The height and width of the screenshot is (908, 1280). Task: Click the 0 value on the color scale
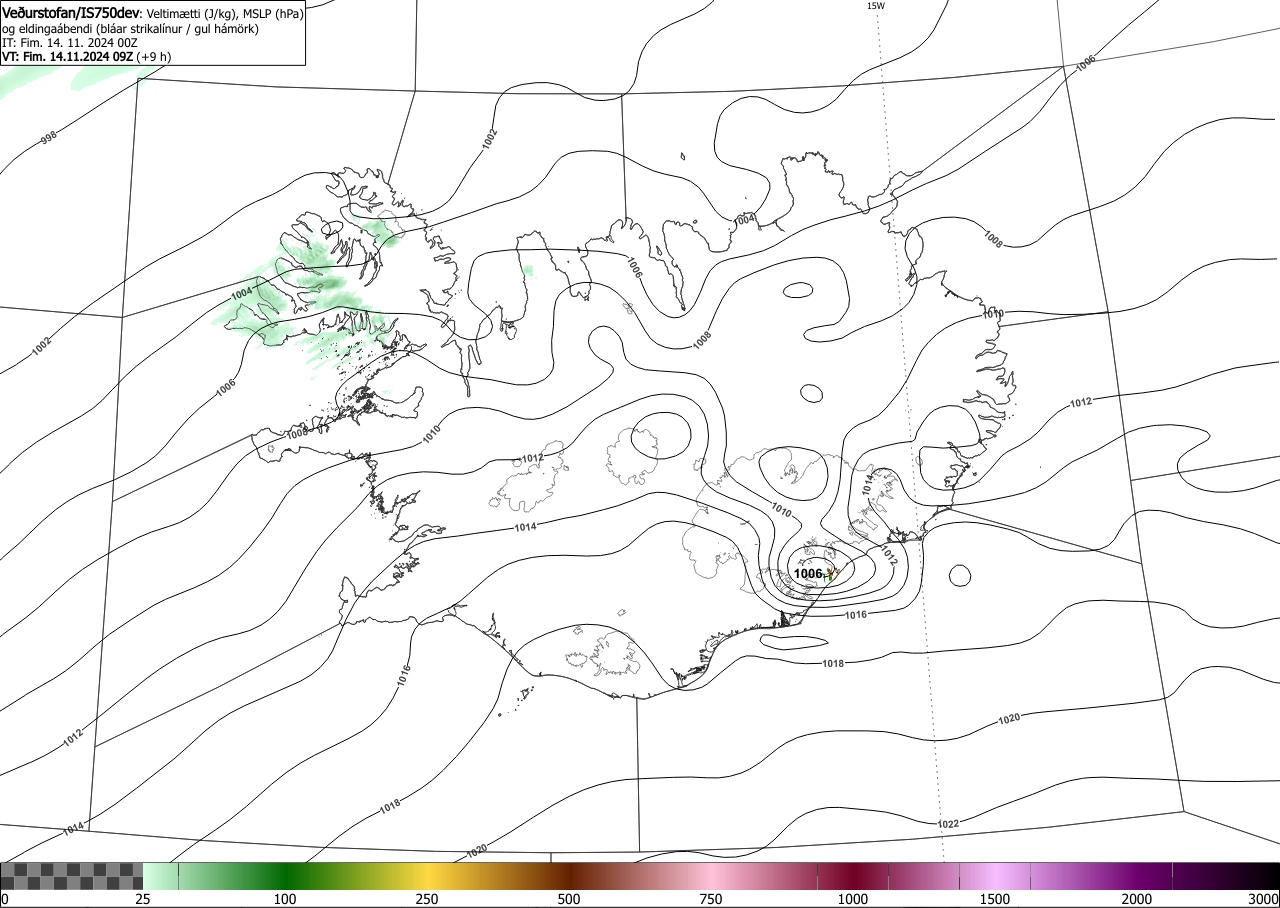(x=5, y=899)
